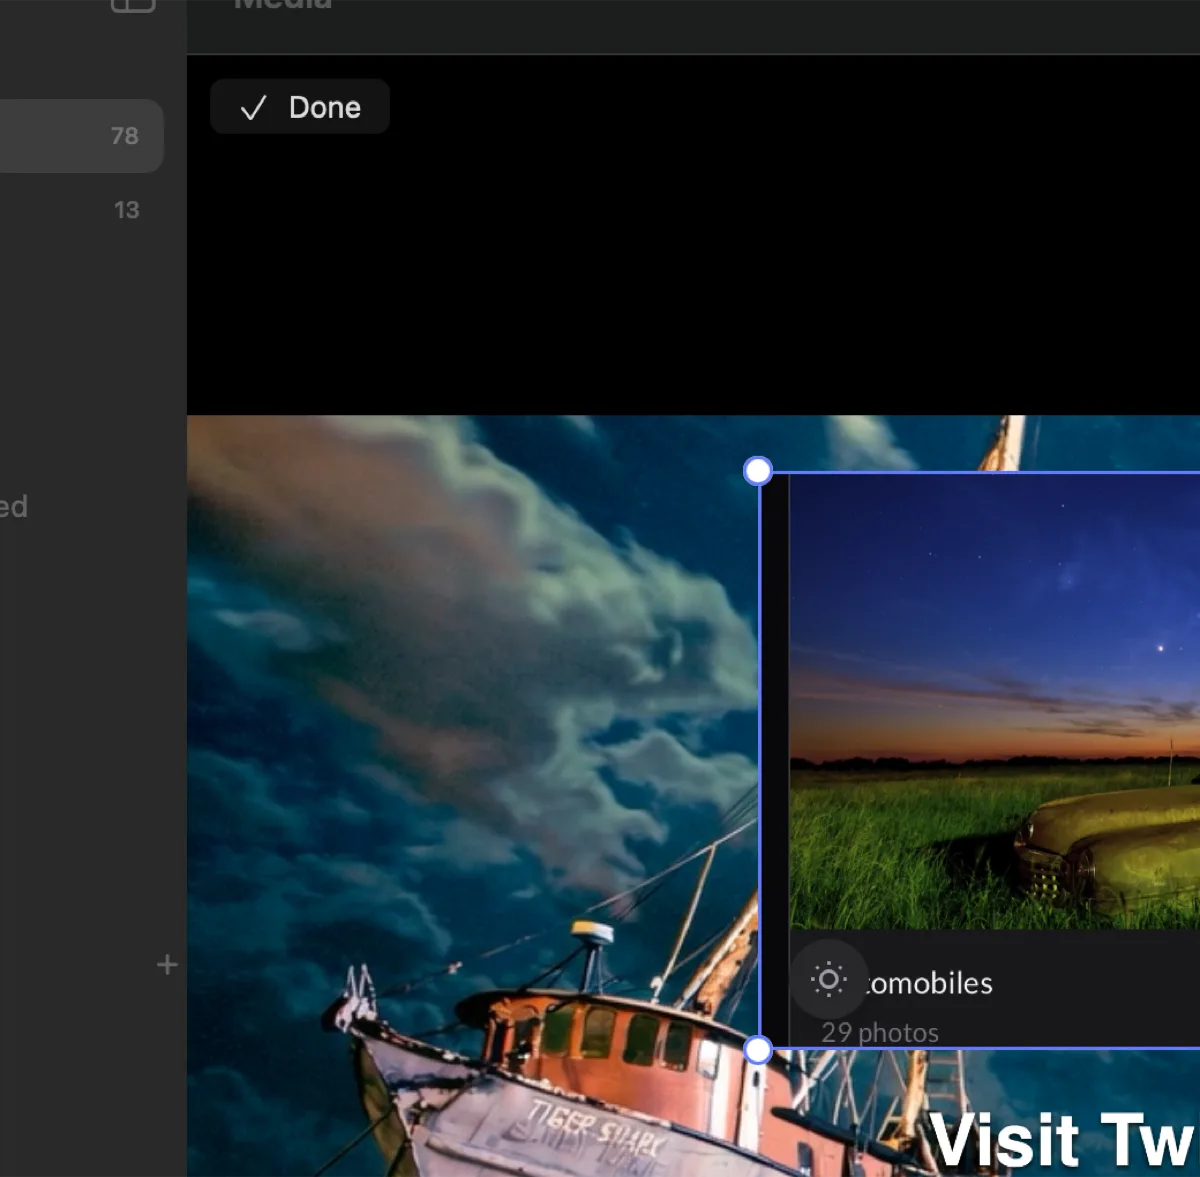This screenshot has width=1200, height=1177.
Task: Click the Done button
Action: [299, 107]
